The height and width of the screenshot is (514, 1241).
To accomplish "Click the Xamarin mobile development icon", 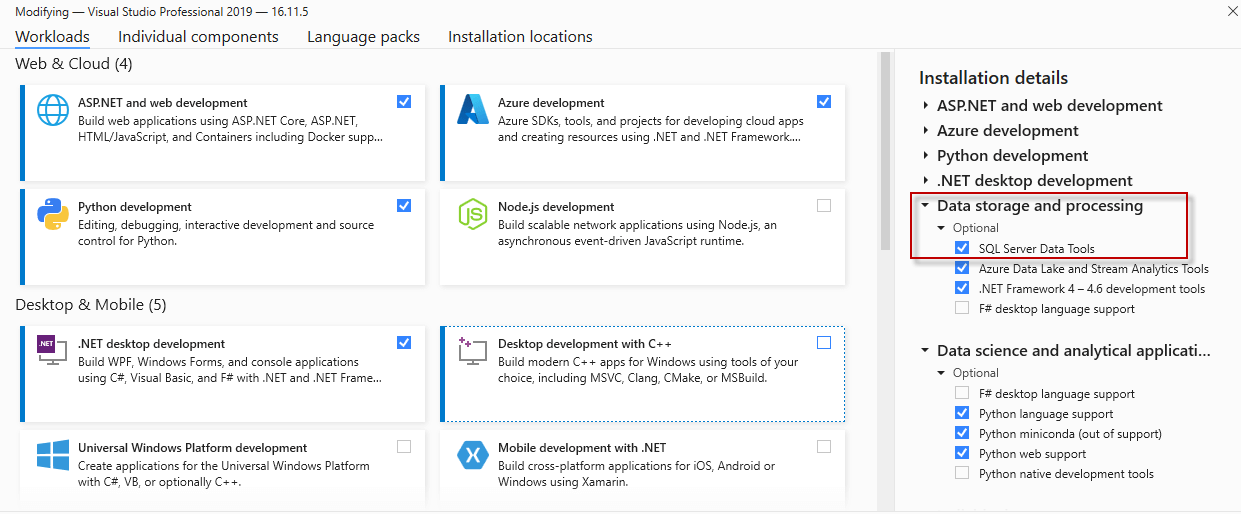I will point(472,455).
